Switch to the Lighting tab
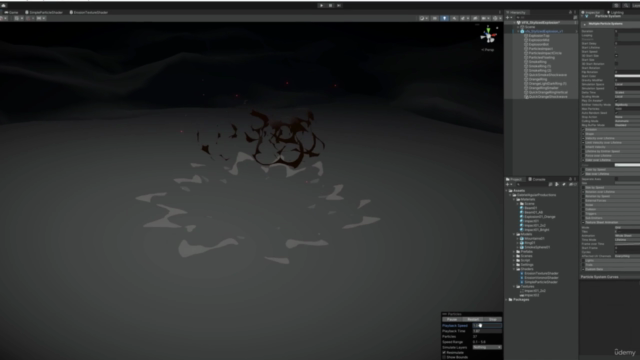 [615, 12]
